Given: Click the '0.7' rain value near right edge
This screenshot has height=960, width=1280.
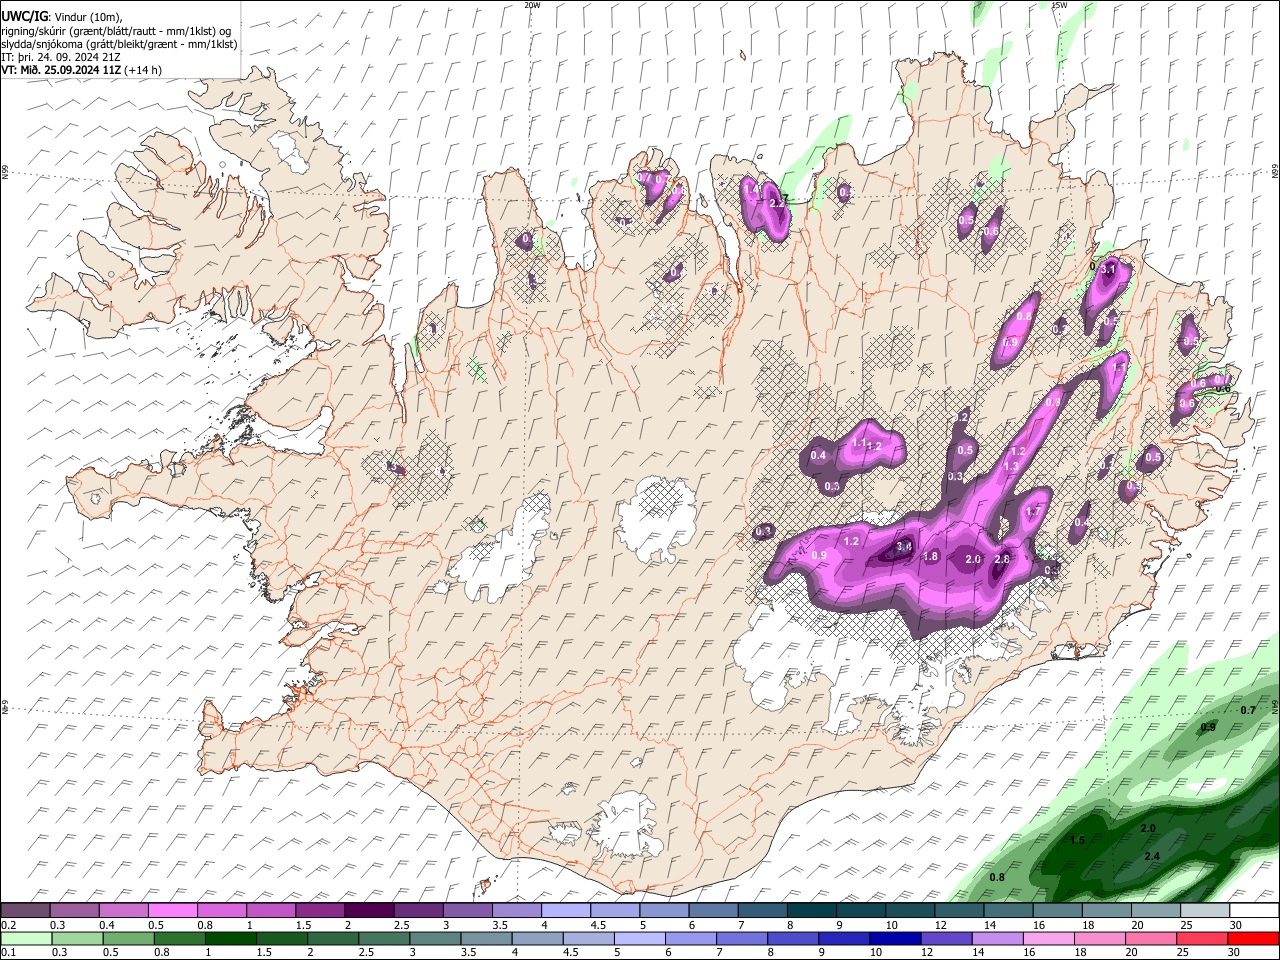Looking at the screenshot, I should pyautogui.click(x=1247, y=710).
